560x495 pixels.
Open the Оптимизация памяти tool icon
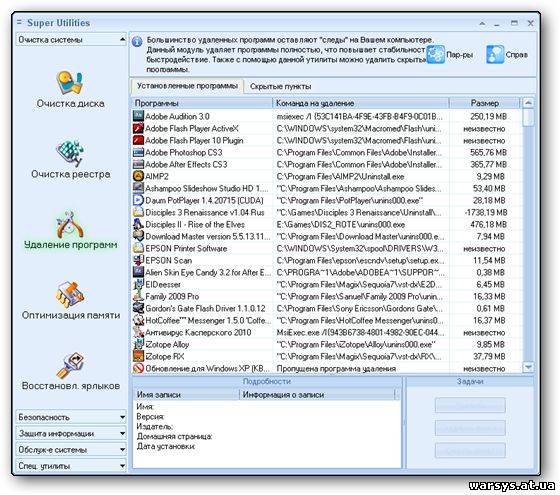[69, 295]
